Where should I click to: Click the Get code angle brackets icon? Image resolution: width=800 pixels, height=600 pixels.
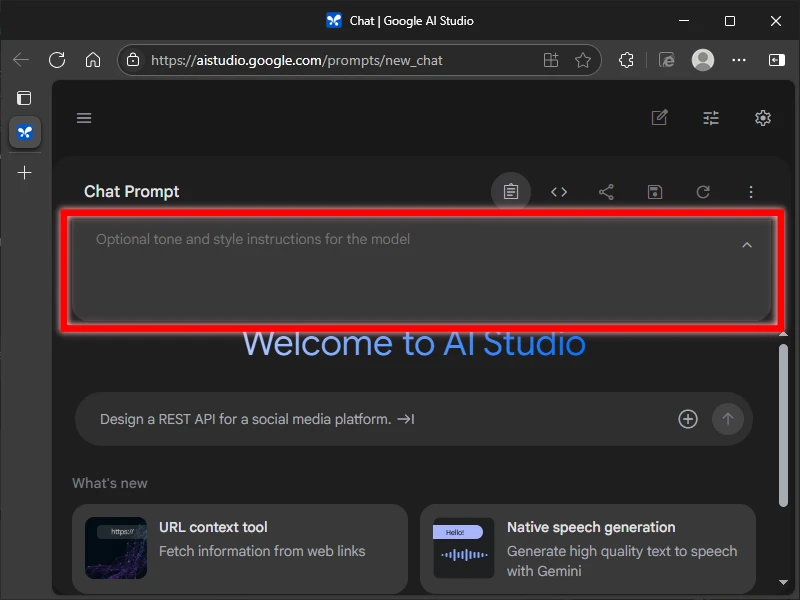pyautogui.click(x=559, y=192)
